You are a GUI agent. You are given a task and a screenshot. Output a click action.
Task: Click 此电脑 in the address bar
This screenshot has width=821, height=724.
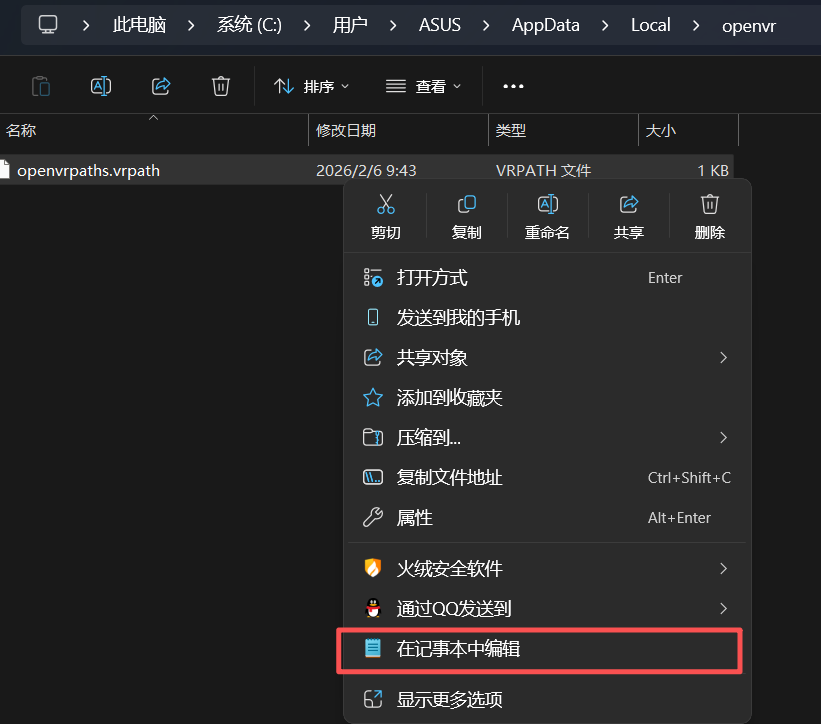[x=139, y=25]
